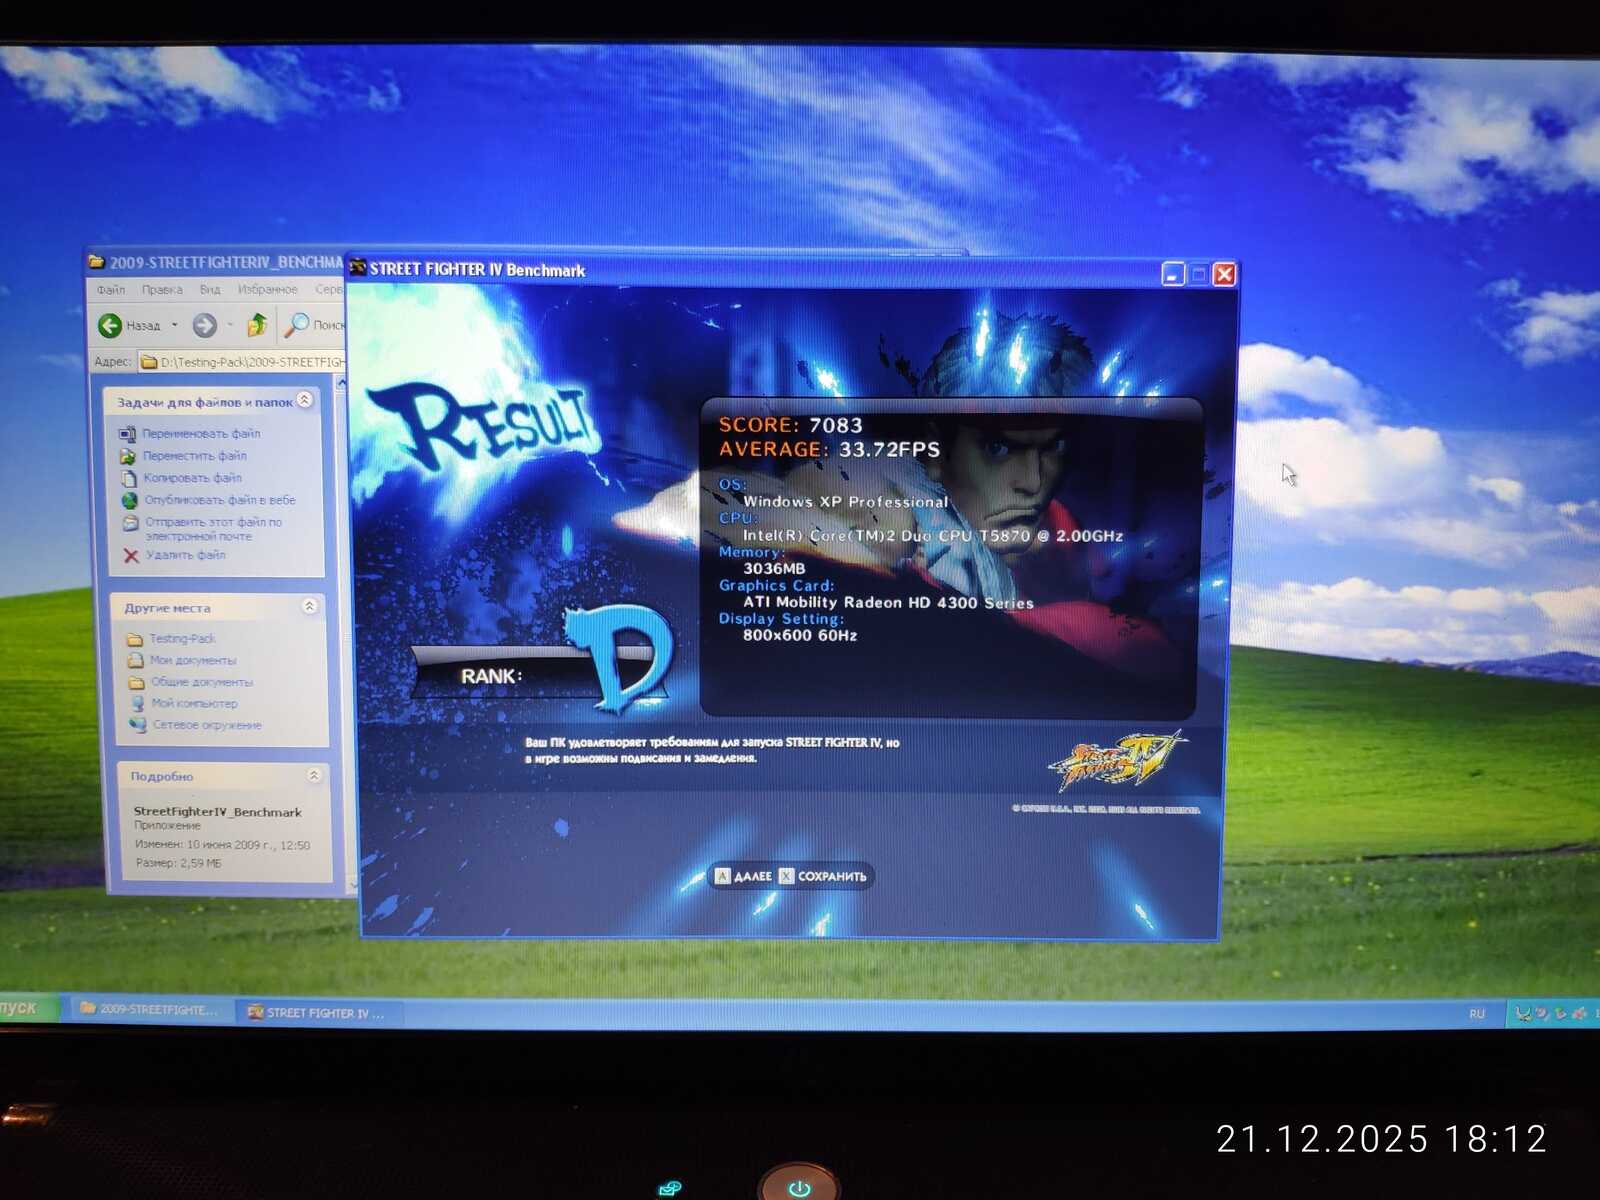The height and width of the screenshot is (1200, 1600).
Task: Open the back history dropdown arrow
Action: point(175,325)
